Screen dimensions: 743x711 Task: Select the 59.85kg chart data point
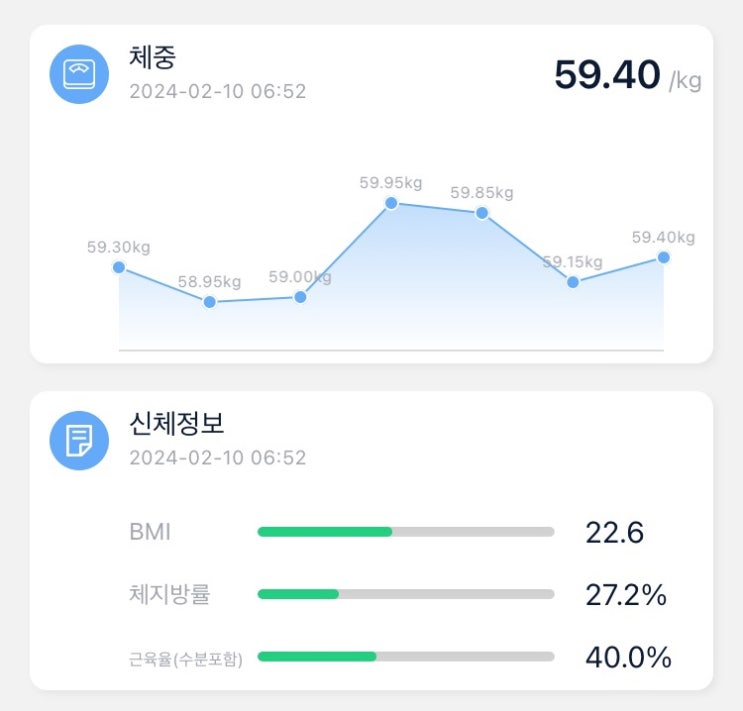click(482, 213)
